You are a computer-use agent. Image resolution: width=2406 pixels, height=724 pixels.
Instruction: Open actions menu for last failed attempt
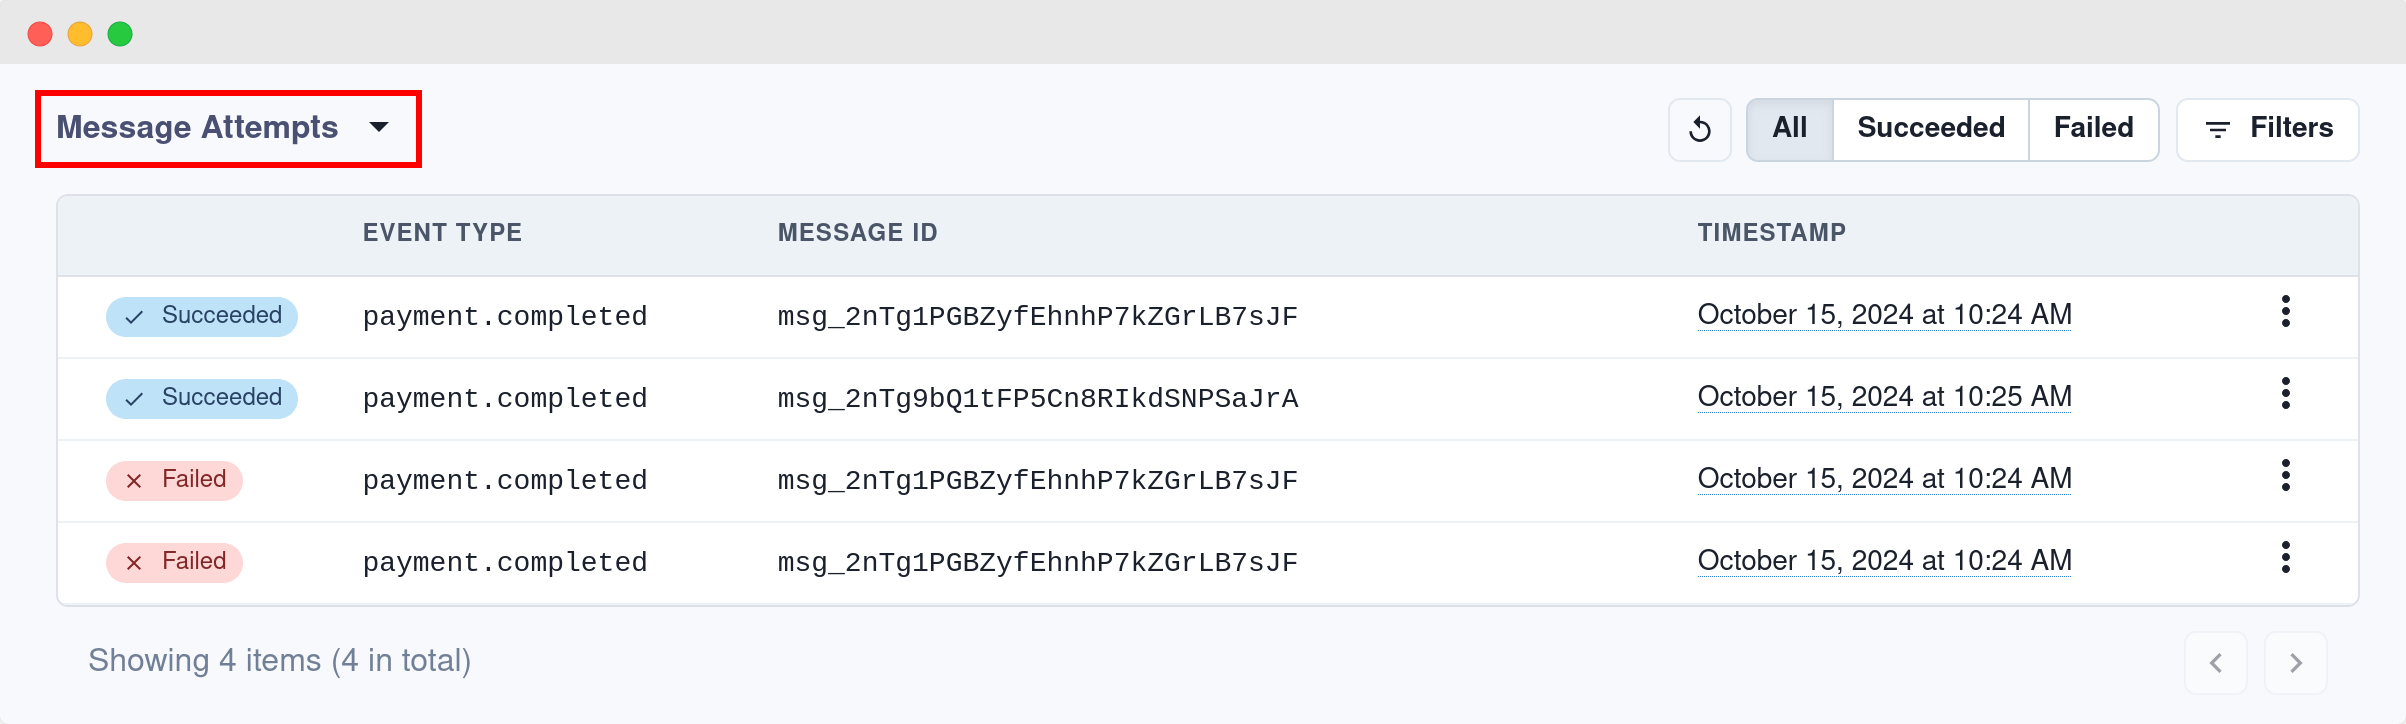point(2287,559)
